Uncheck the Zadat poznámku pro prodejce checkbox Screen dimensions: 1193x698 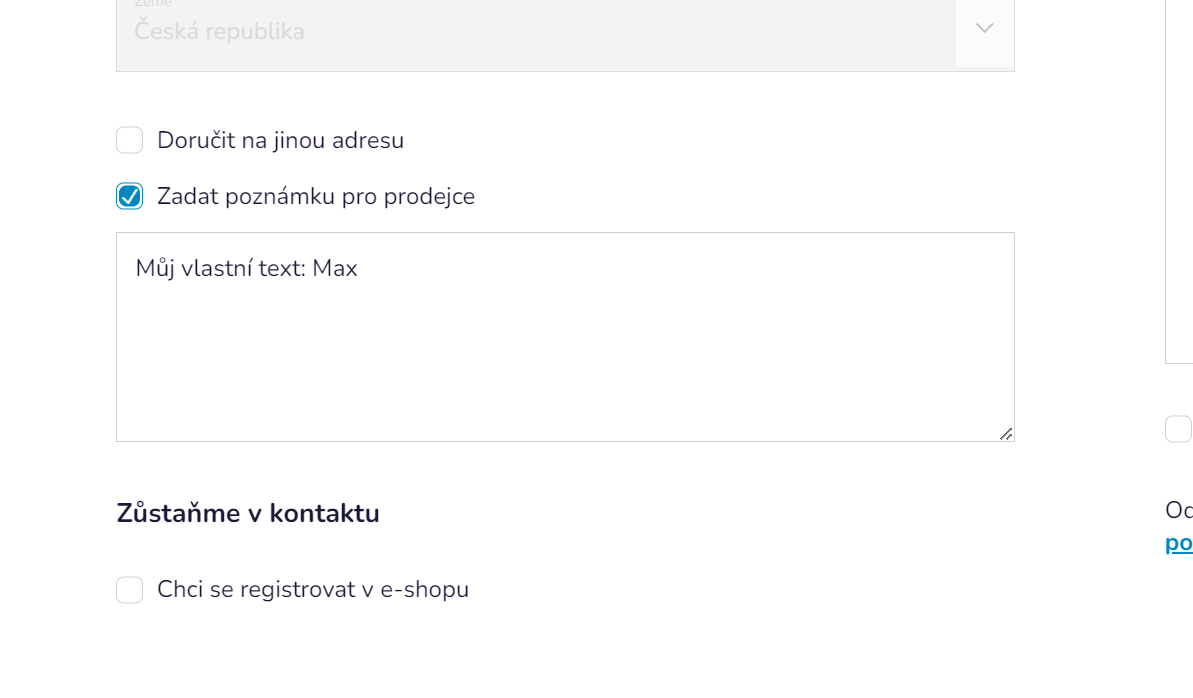pos(130,196)
